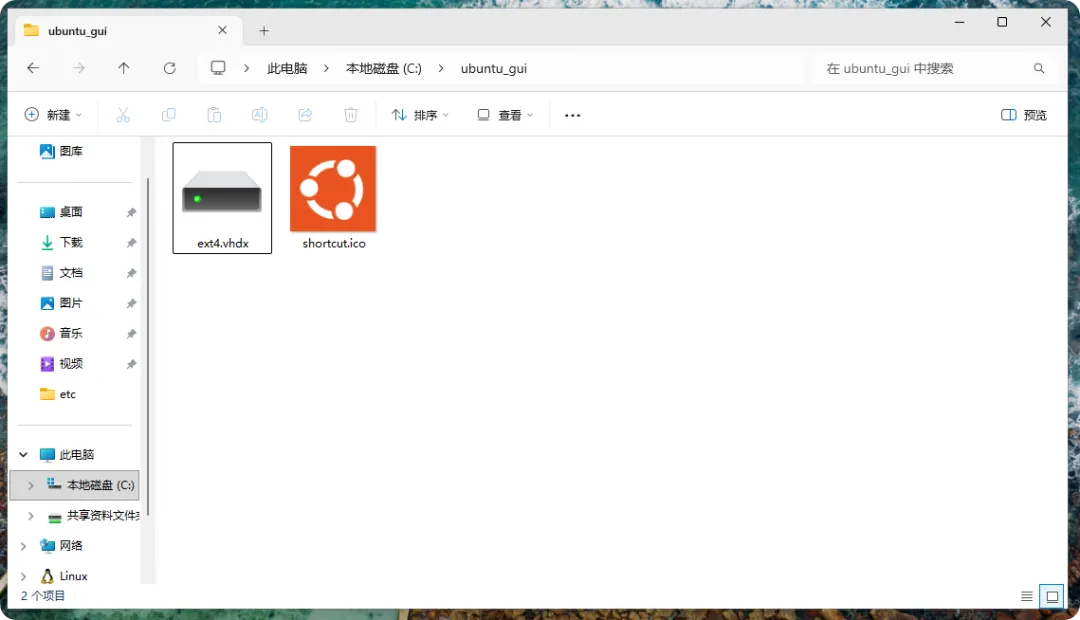
Task: Click the Rename icon in toolbar
Action: (260, 115)
